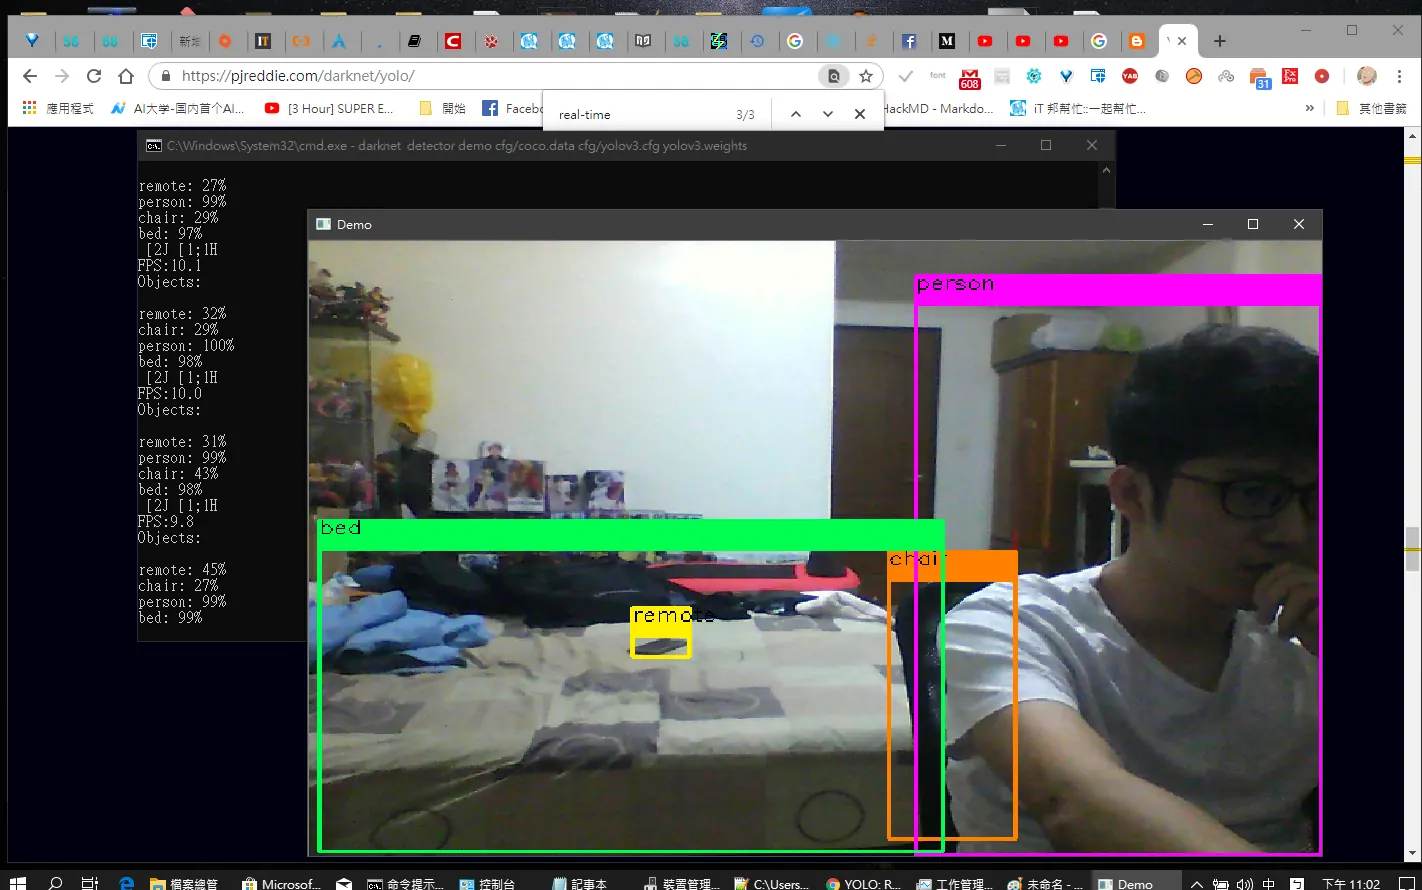The width and height of the screenshot is (1422, 890).
Task: Go to the previous find result
Action: (796, 114)
